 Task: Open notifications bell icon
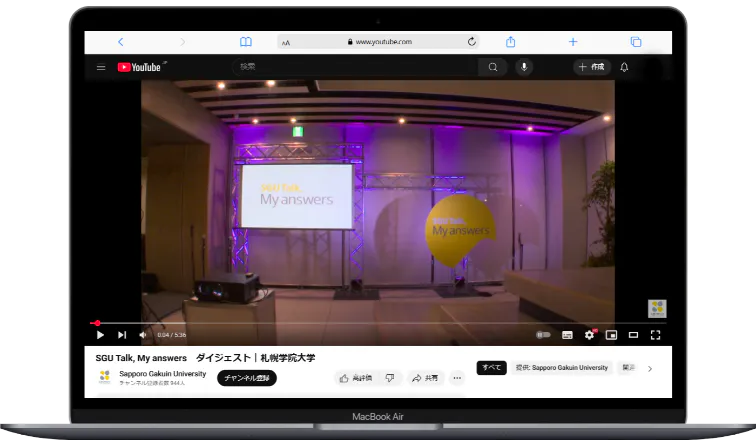tap(624, 67)
